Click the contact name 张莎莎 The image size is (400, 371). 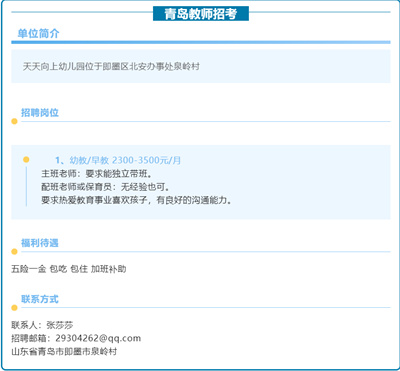tap(60, 325)
